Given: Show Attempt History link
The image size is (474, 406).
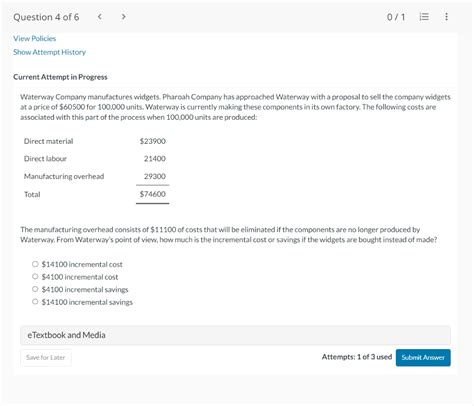Looking at the screenshot, I should [49, 52].
